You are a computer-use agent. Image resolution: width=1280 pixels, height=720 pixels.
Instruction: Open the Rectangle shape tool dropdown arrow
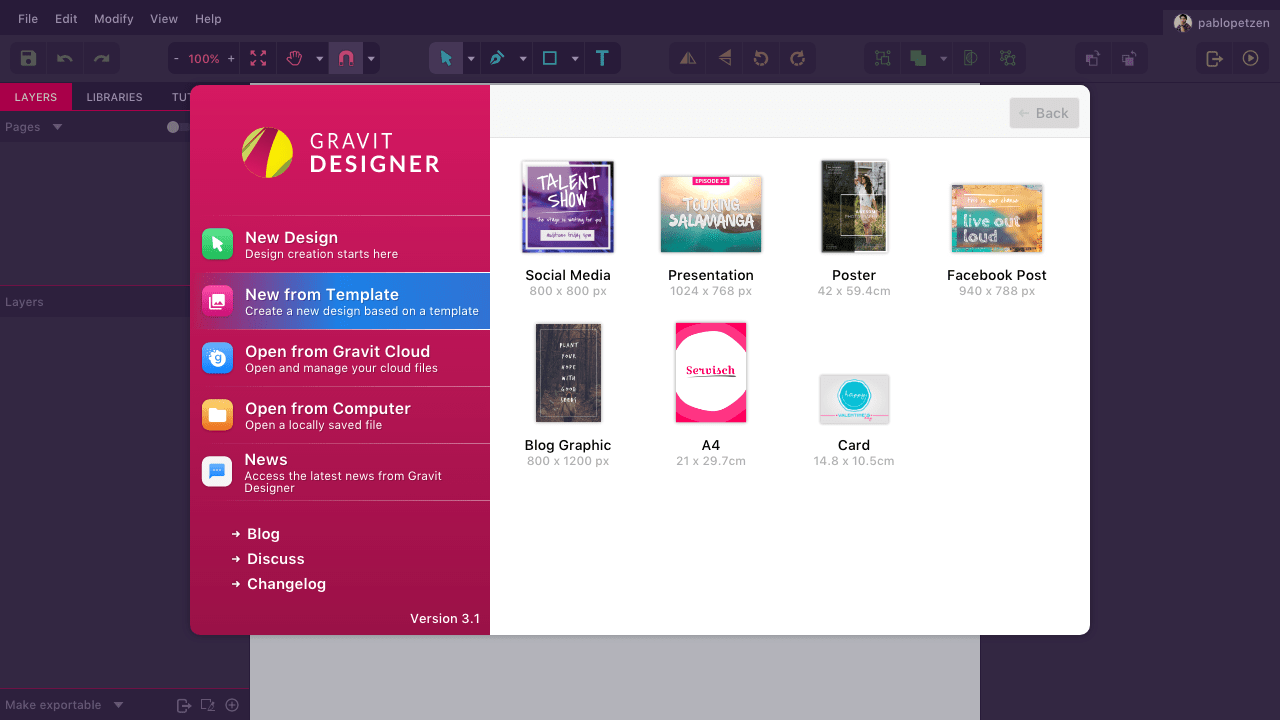coord(575,59)
